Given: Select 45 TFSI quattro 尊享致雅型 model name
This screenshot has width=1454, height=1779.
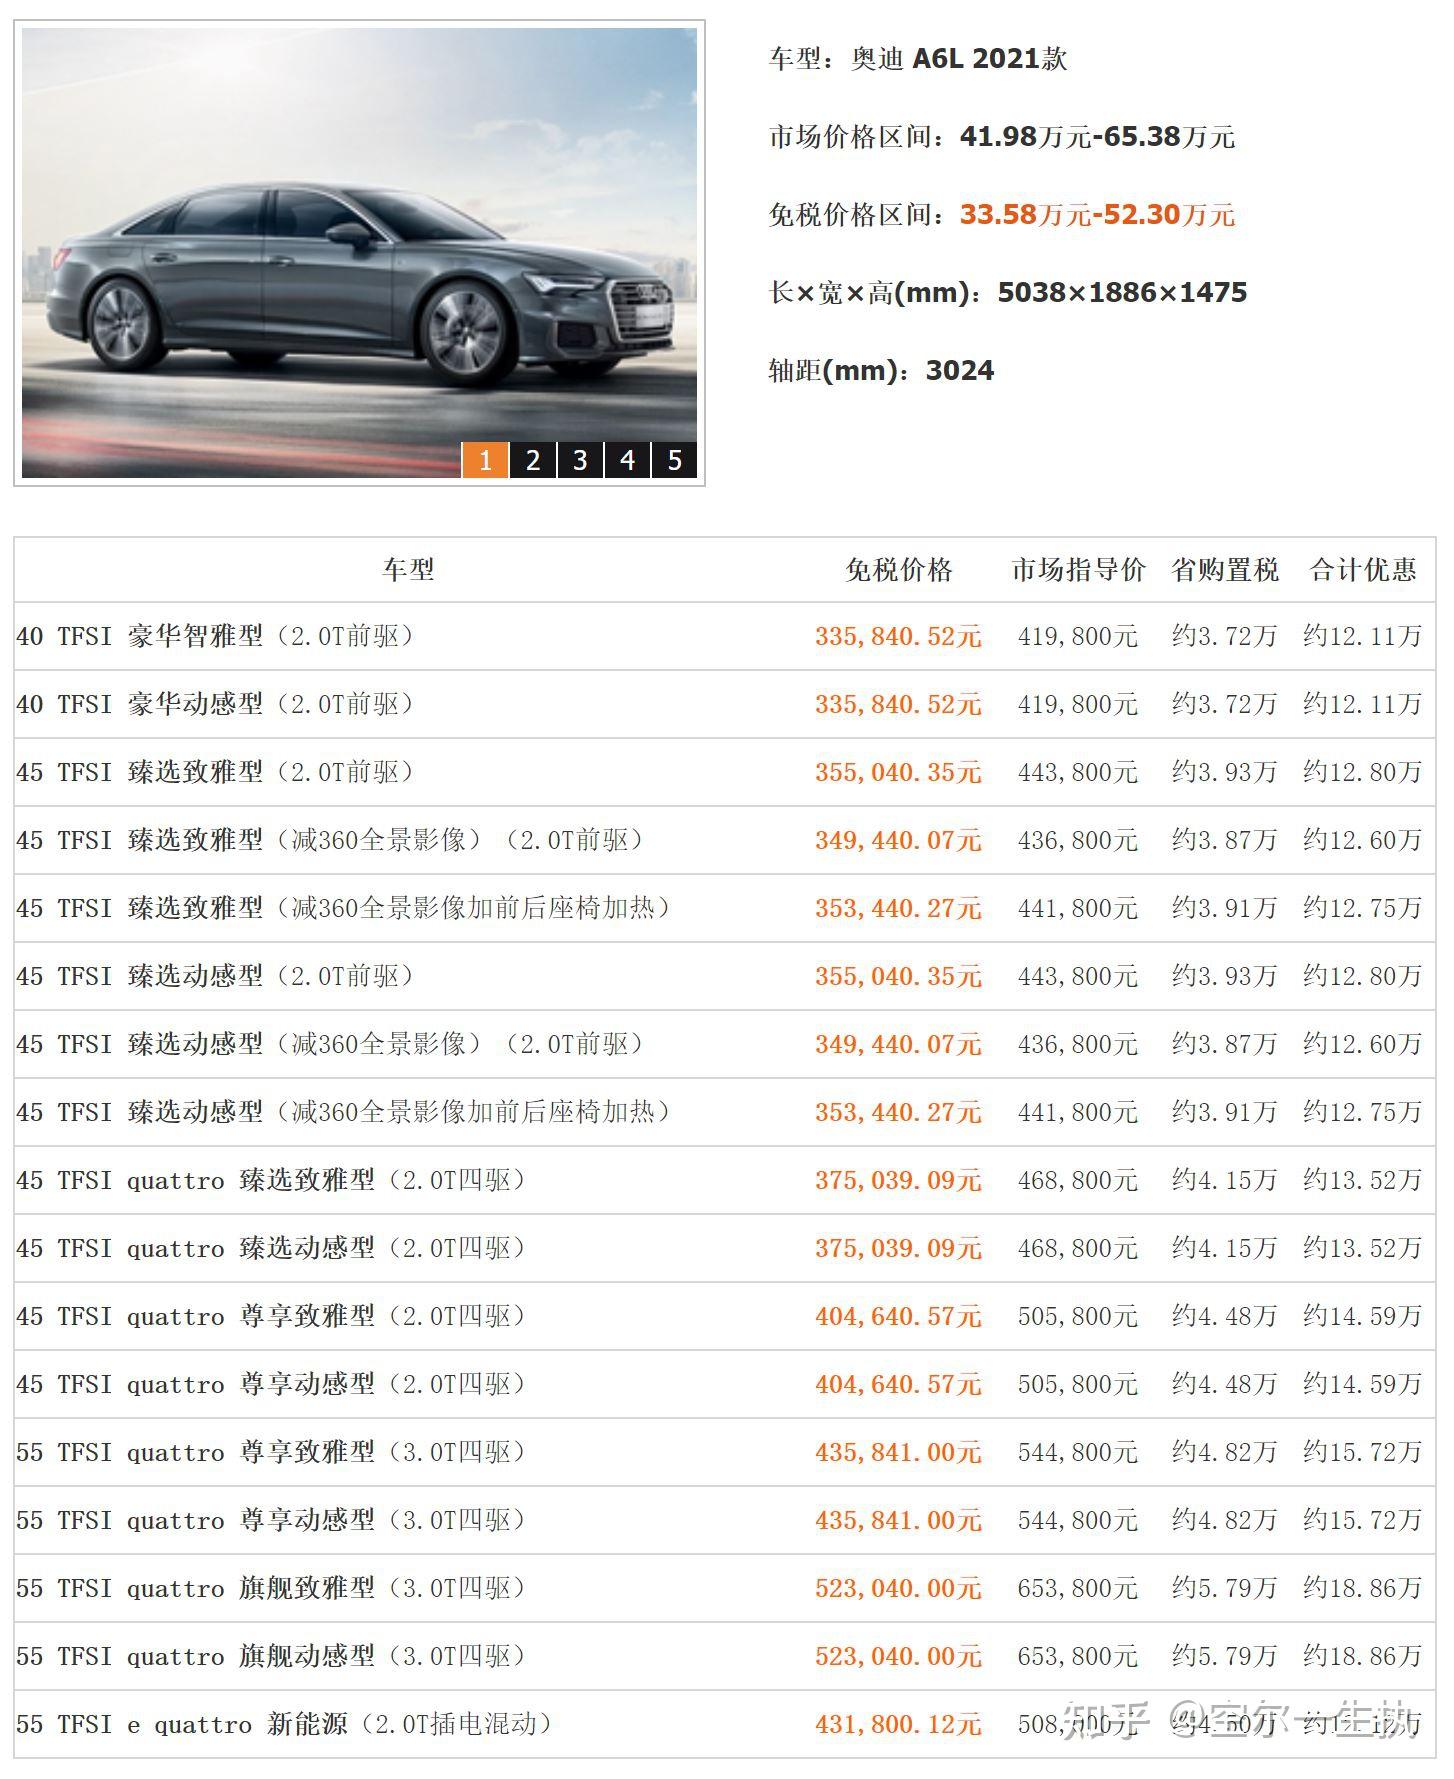Looking at the screenshot, I should point(271,1316).
